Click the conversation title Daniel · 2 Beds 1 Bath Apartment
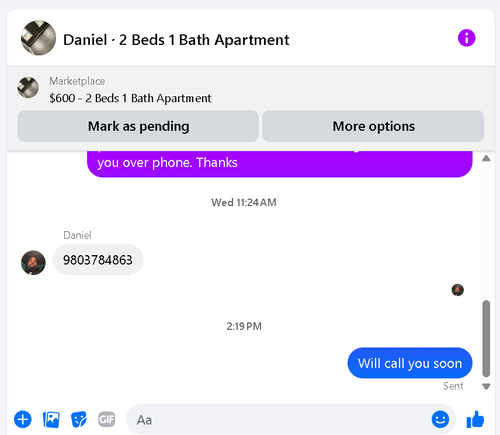This screenshot has width=500, height=435. click(x=176, y=40)
